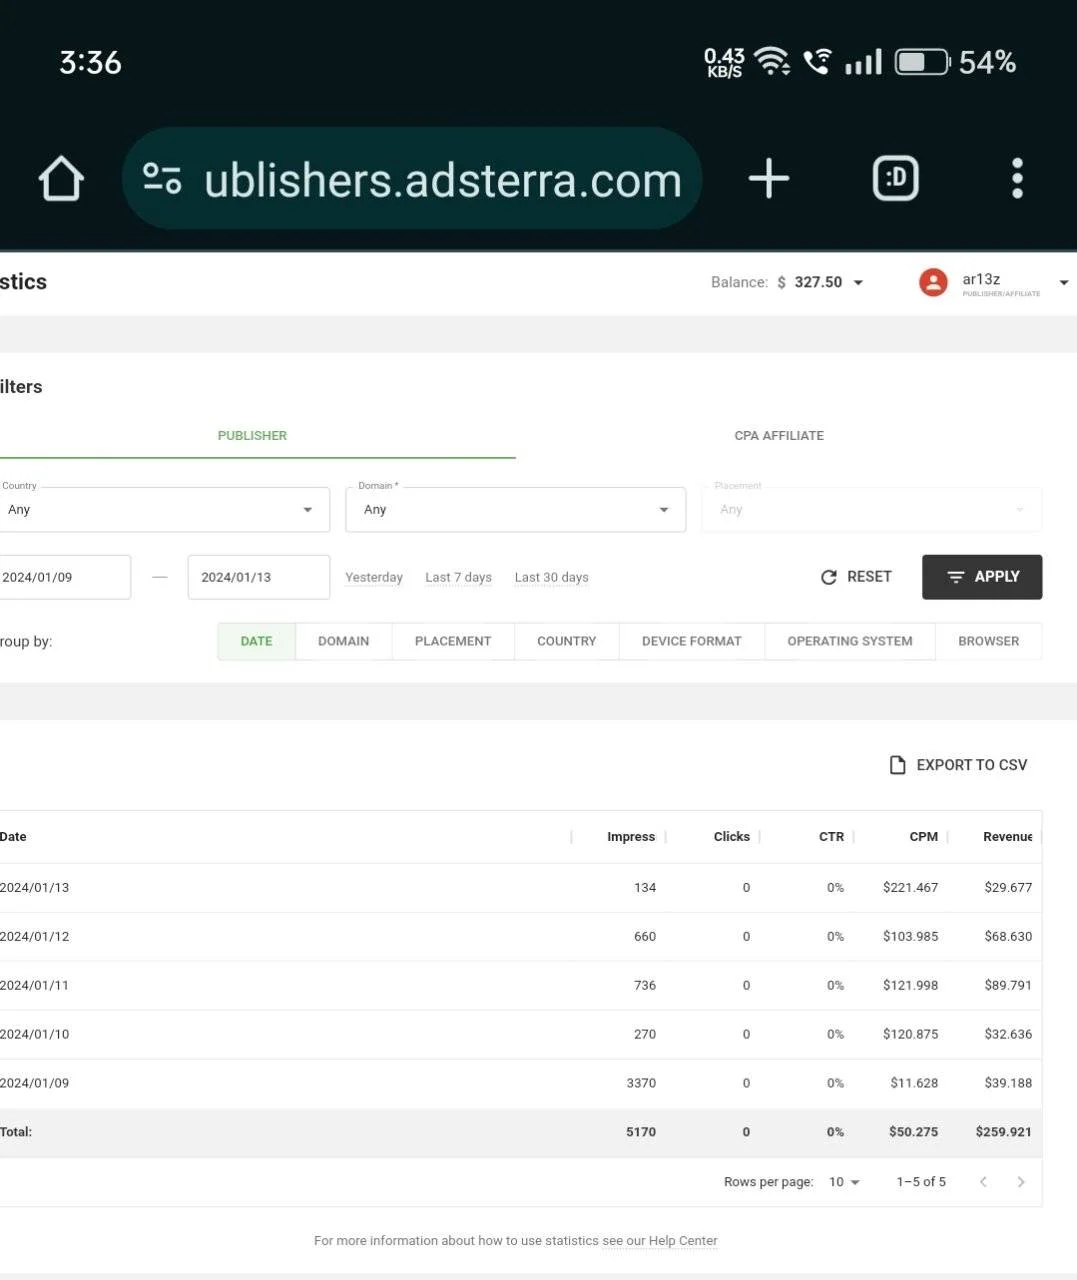1077x1280 pixels.
Task: Click the end date field 2024/01/13
Action: tap(259, 577)
